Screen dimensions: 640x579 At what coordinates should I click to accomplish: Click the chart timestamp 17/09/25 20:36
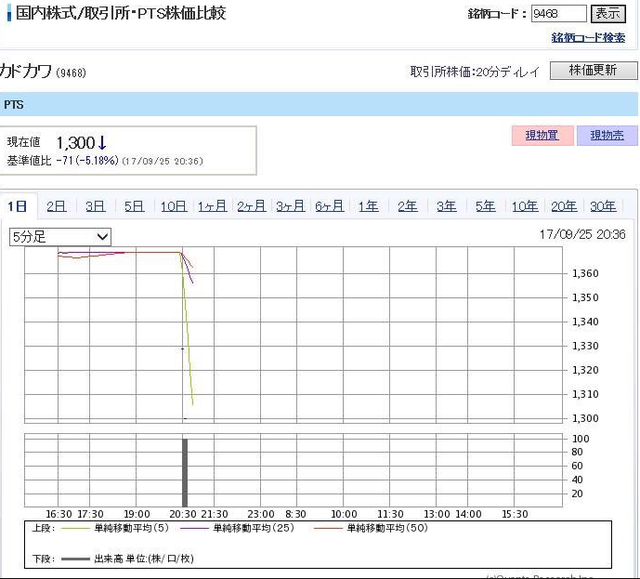click(582, 235)
